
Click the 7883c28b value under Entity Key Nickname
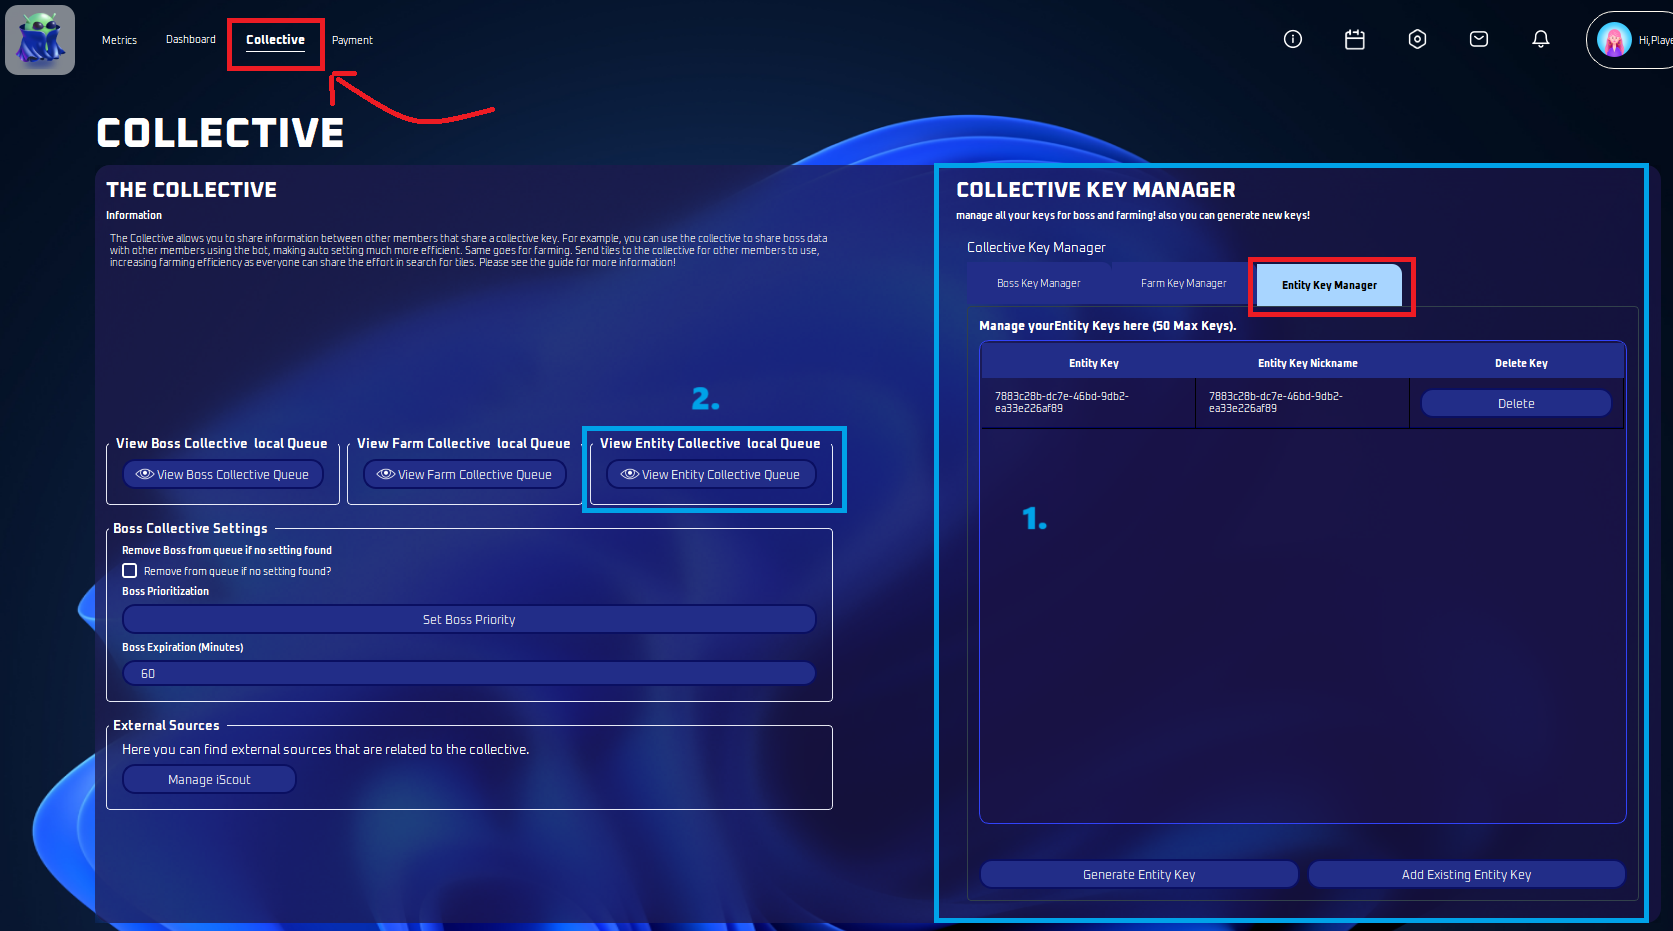[x=1275, y=402]
